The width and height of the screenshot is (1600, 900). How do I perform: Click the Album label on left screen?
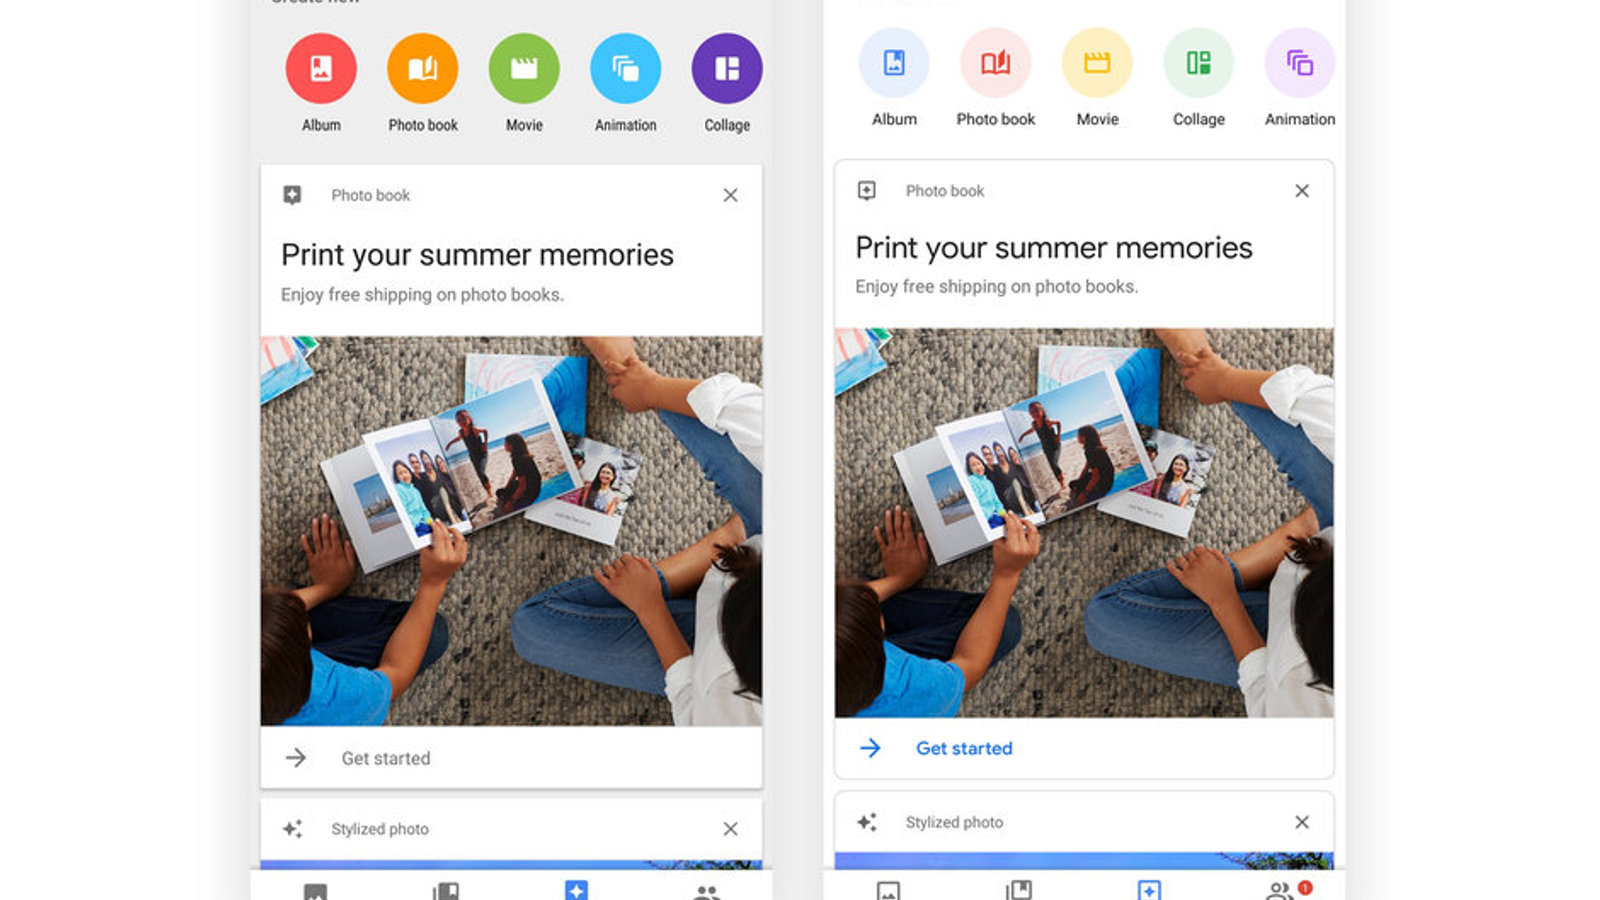coord(321,125)
